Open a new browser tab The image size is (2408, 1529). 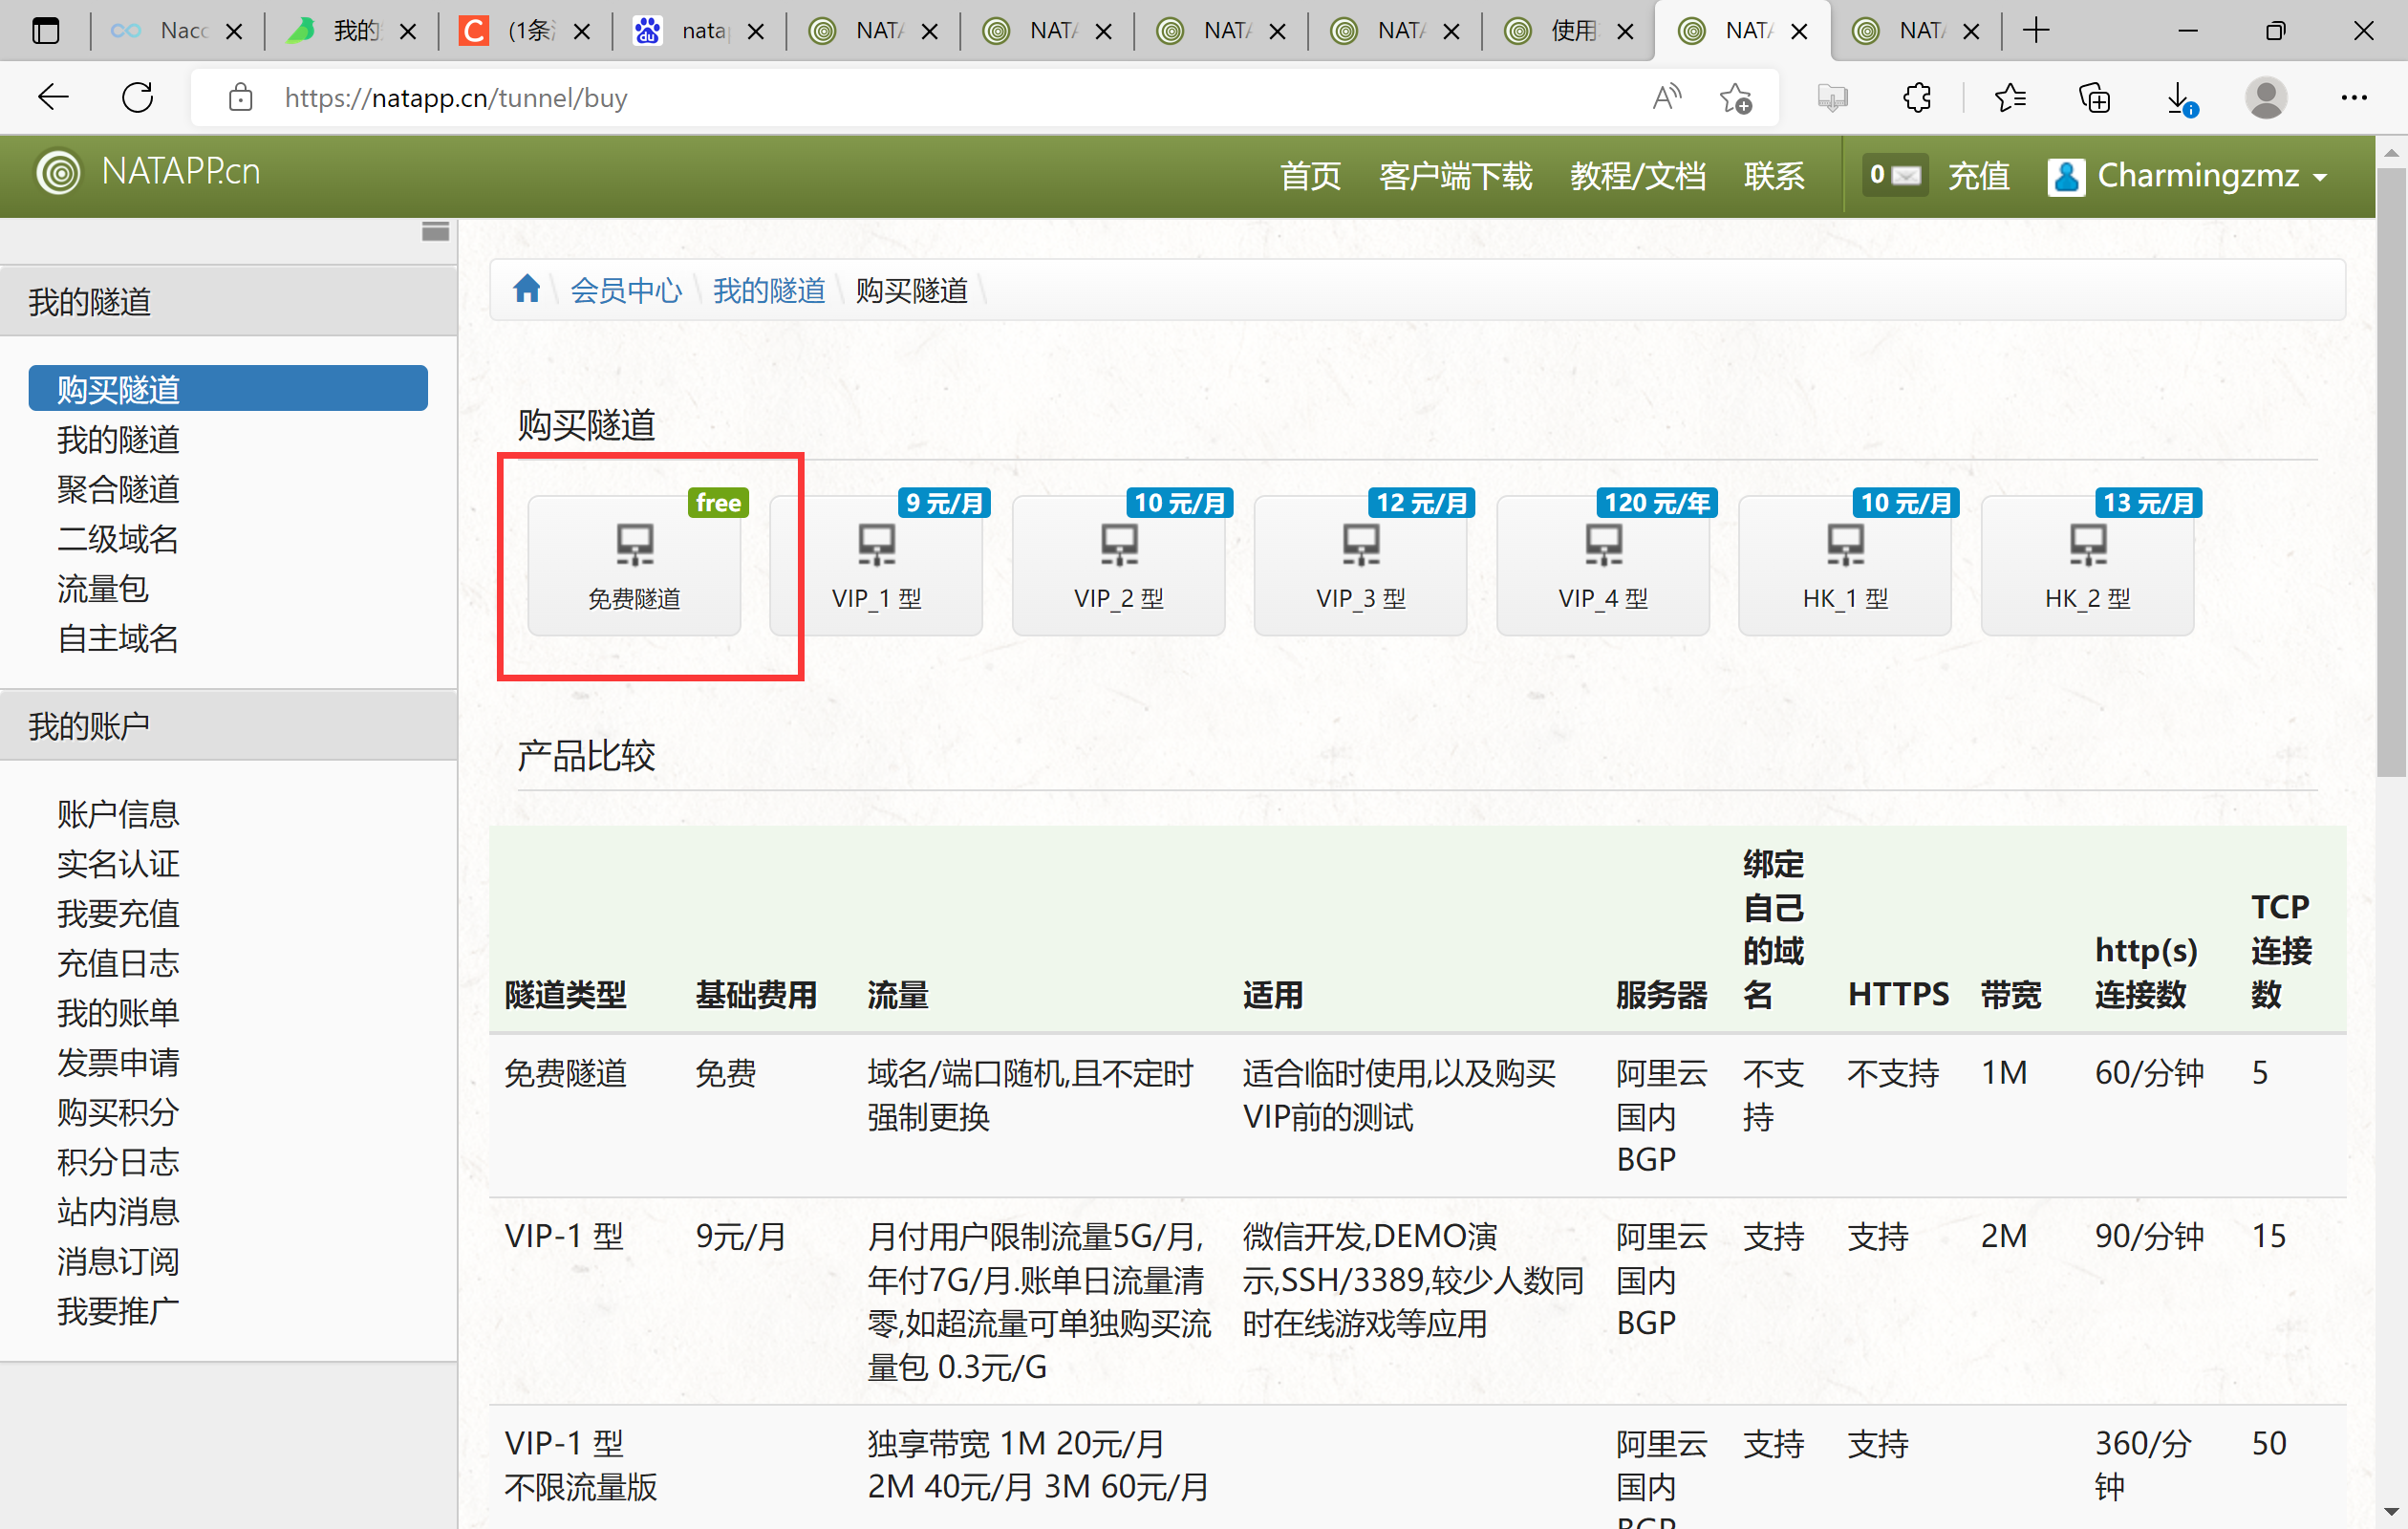click(x=2035, y=31)
